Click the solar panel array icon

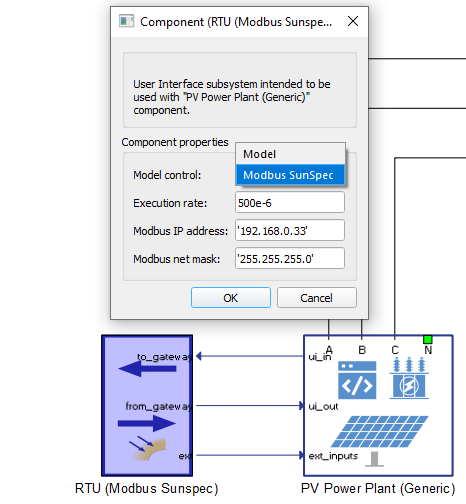pyautogui.click(x=379, y=431)
